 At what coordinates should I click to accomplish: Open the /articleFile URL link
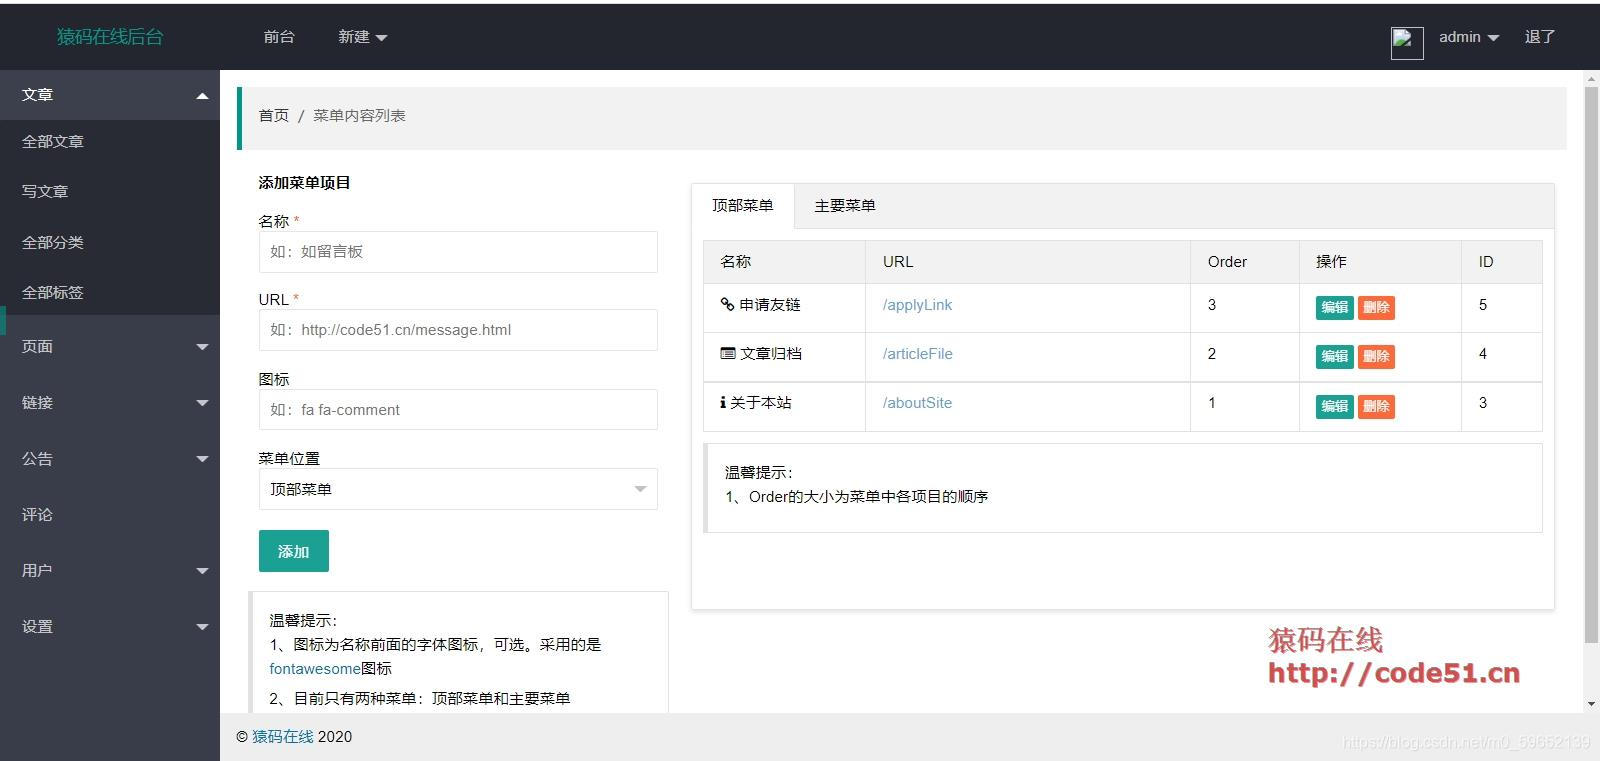[917, 354]
